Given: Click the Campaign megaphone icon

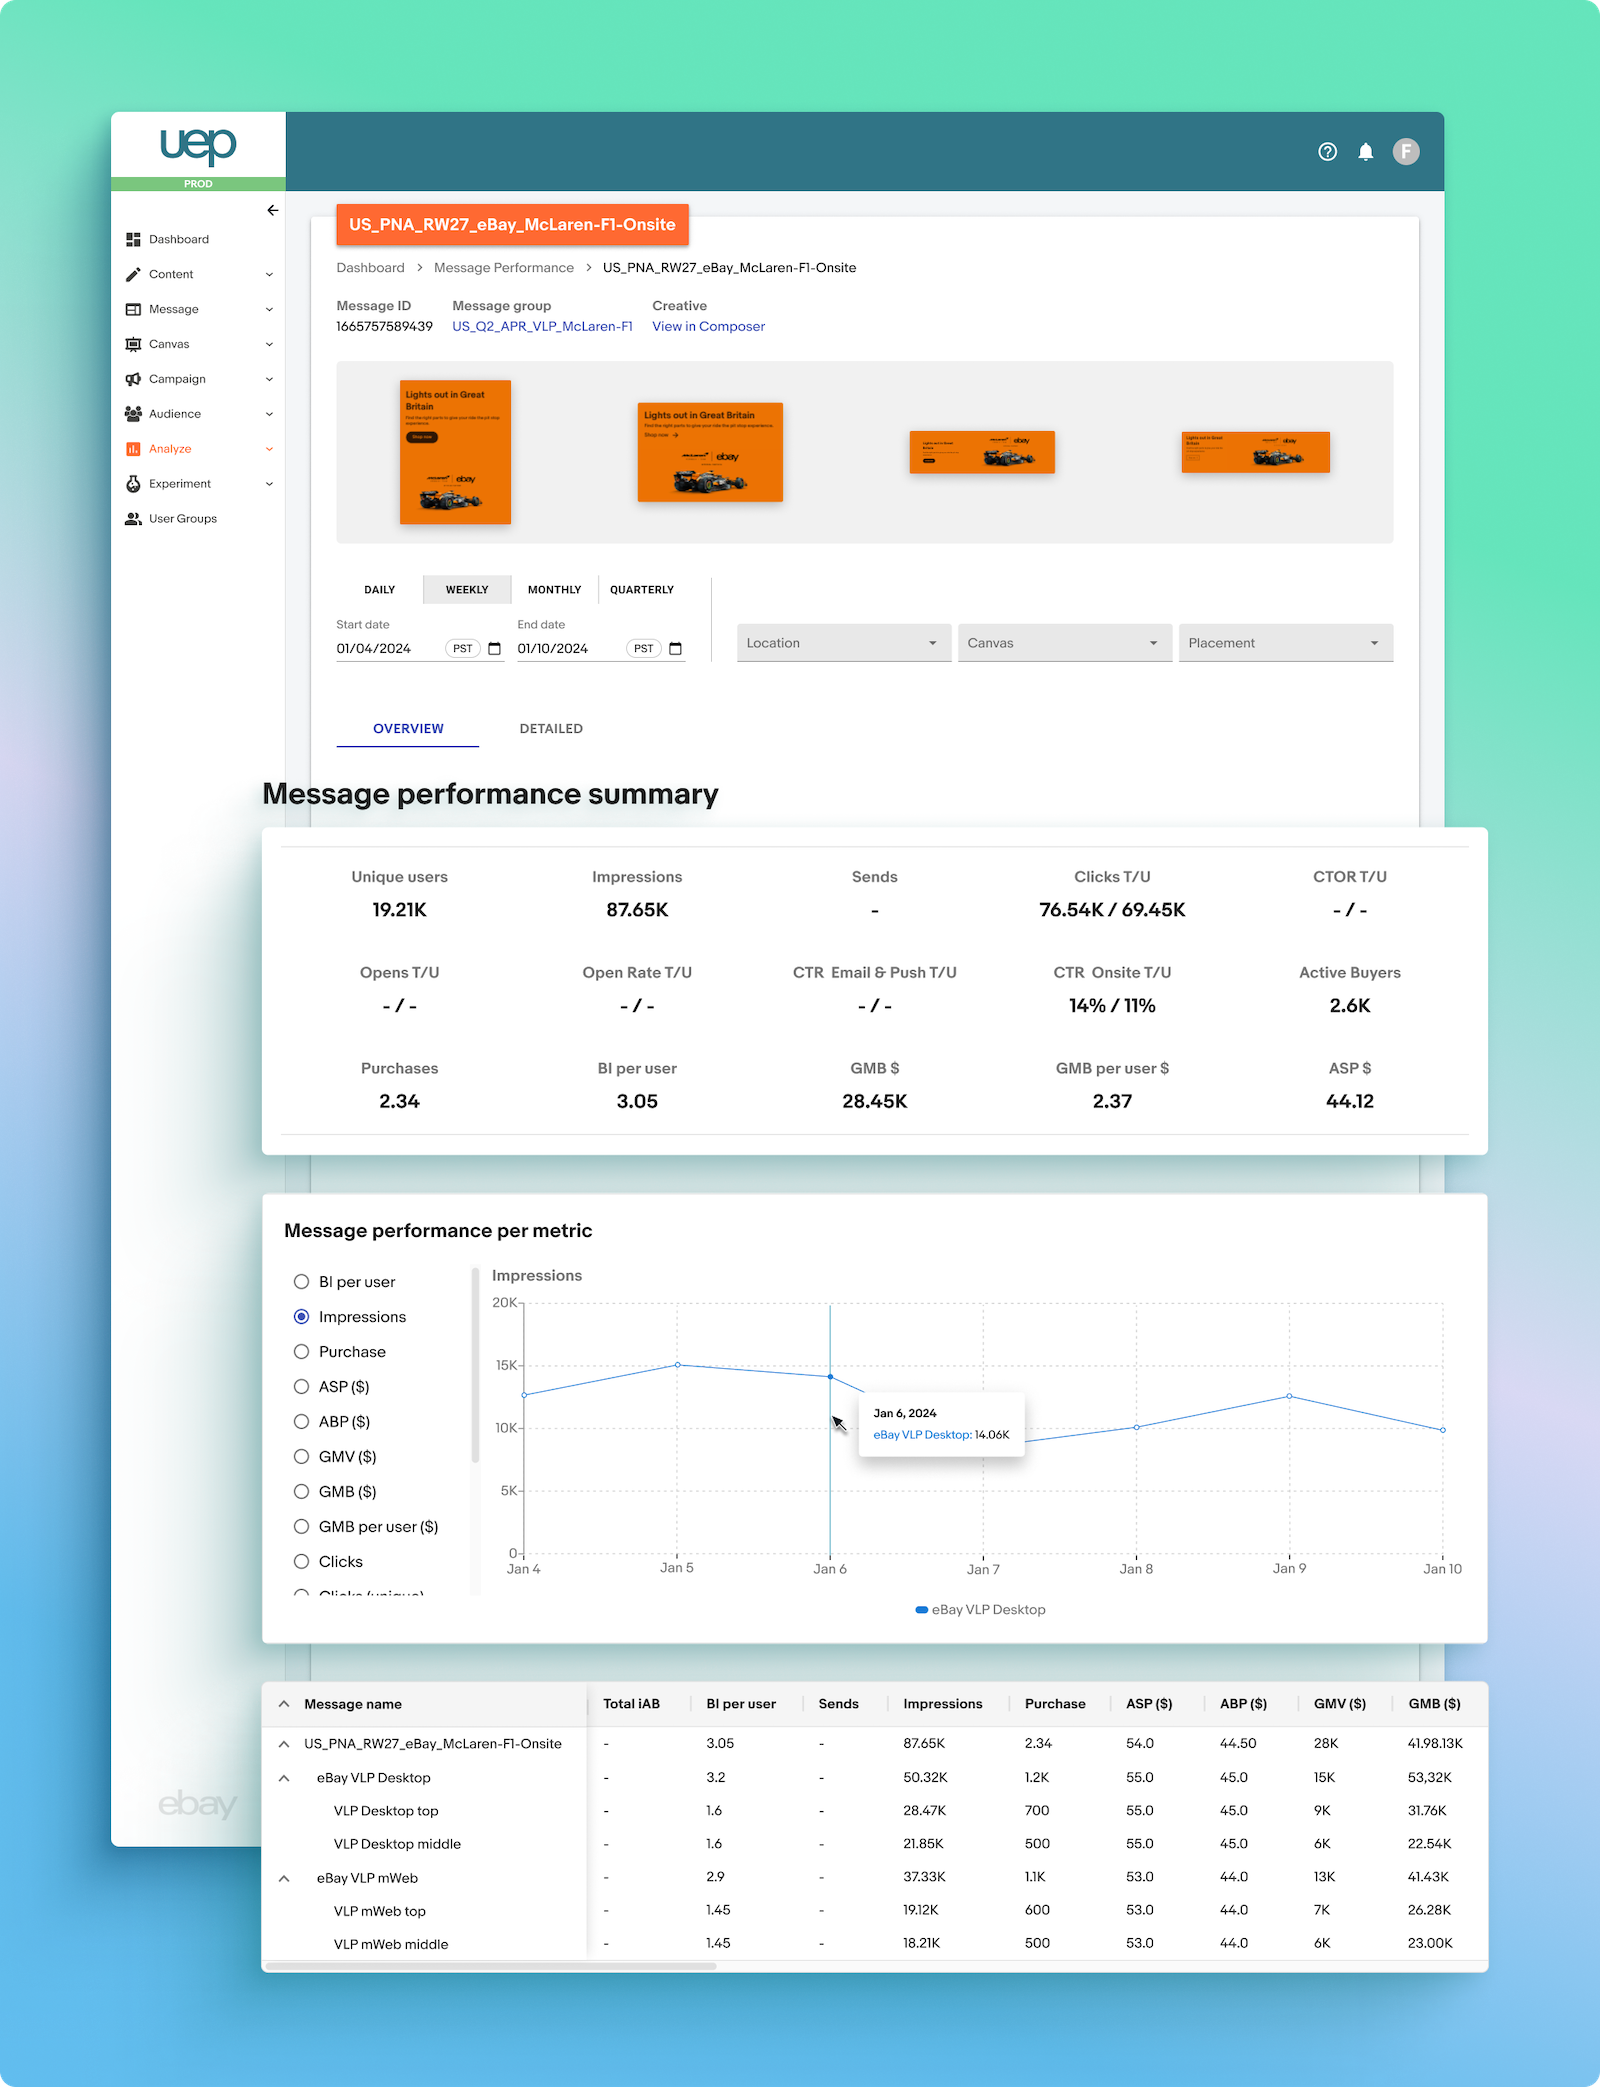Looking at the screenshot, I should (133, 379).
